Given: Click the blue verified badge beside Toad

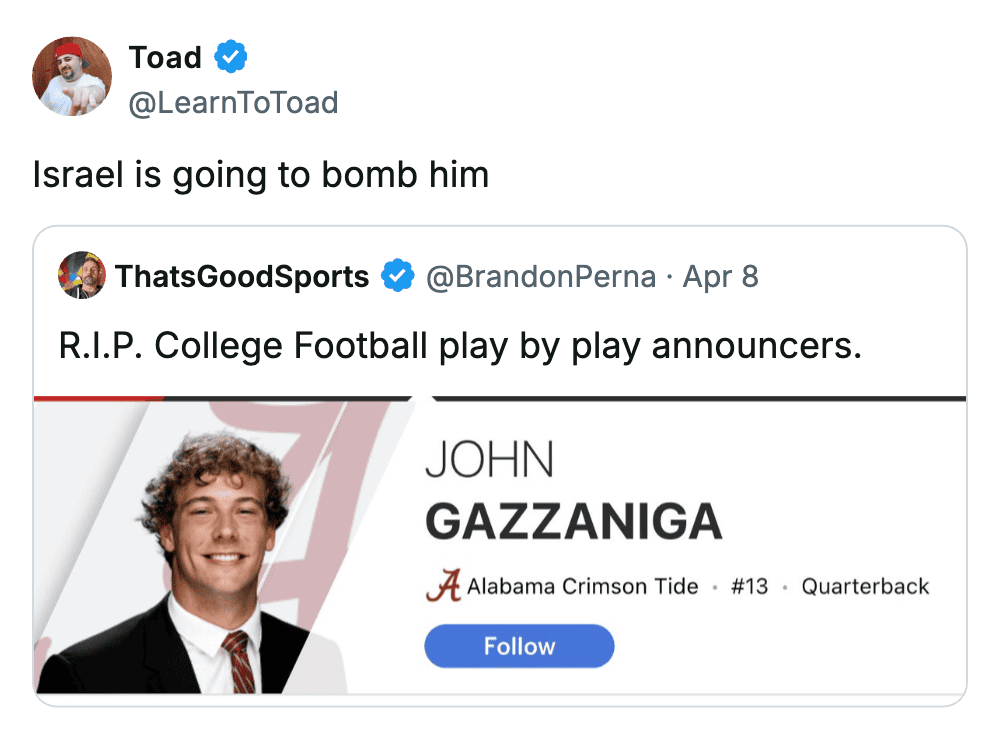Looking at the screenshot, I should click(231, 58).
